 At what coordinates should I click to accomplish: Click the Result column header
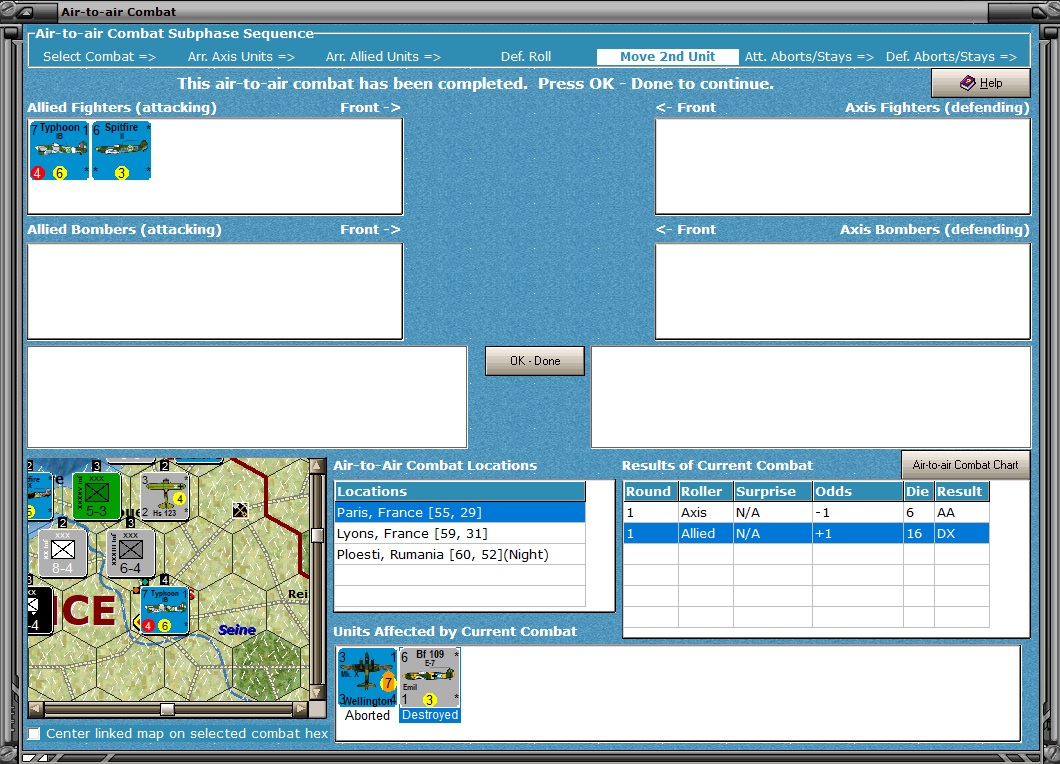pyautogui.click(x=962, y=492)
